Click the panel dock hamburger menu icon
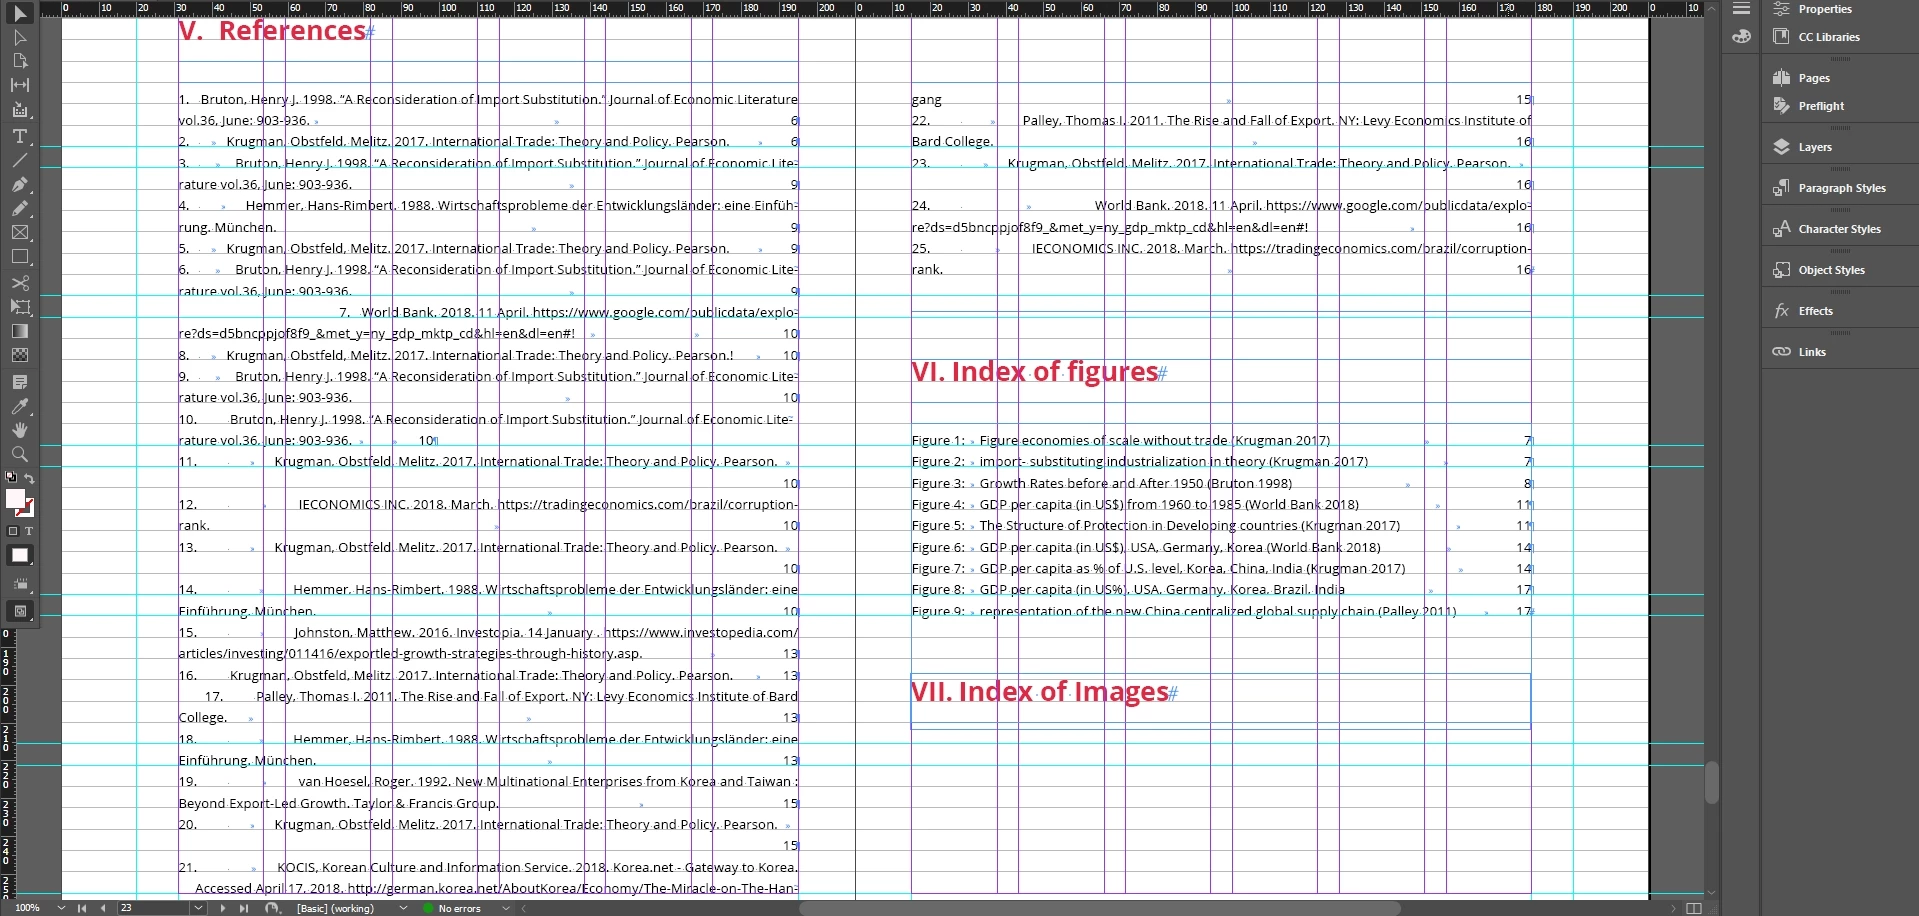Viewport: 1919px width, 916px height. (1741, 9)
